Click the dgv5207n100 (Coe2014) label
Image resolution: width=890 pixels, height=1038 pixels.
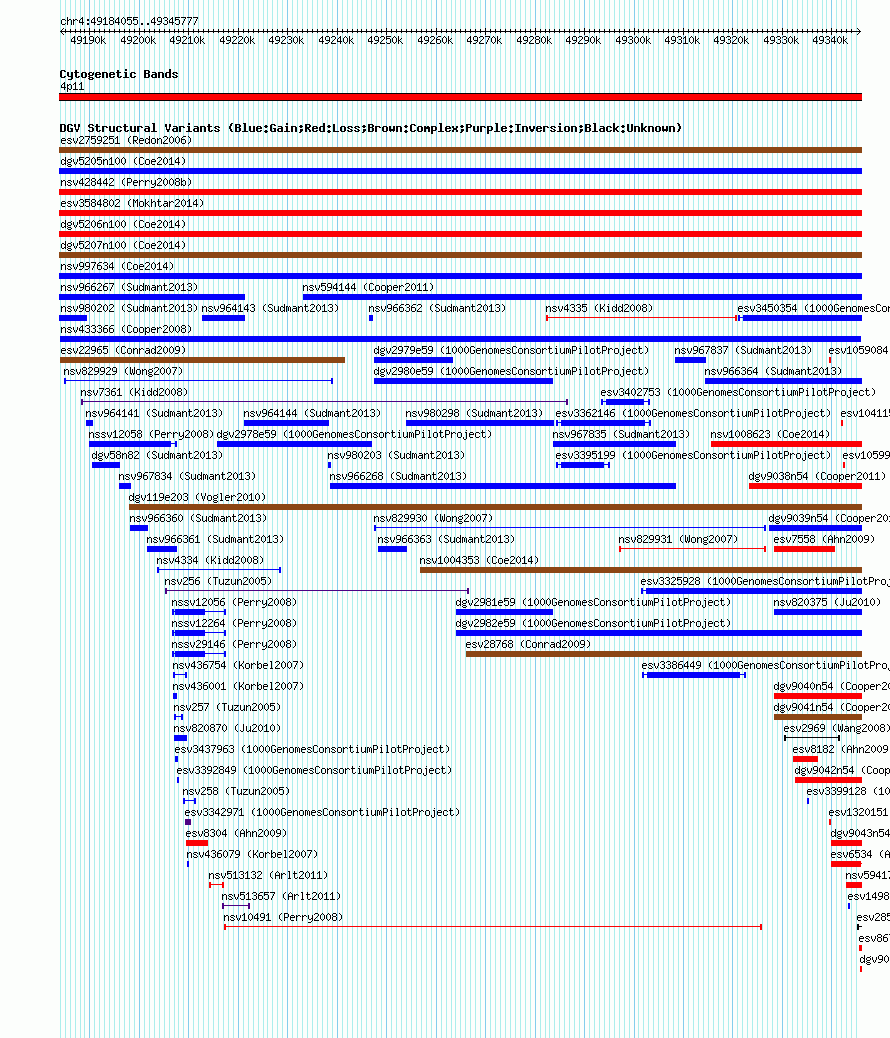123,246
